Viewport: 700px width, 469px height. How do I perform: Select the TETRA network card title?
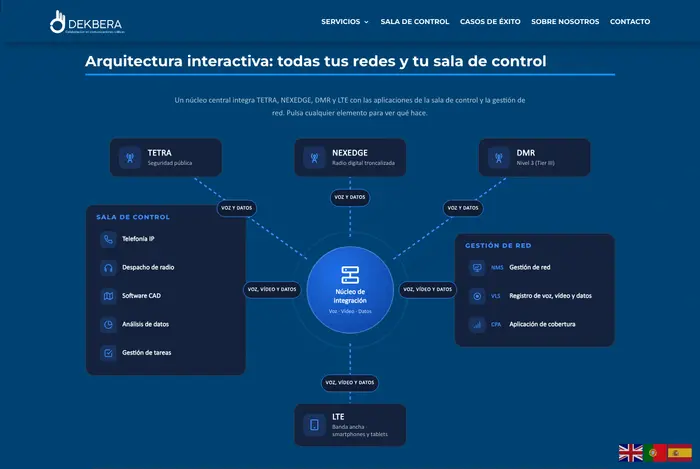[x=159, y=153]
